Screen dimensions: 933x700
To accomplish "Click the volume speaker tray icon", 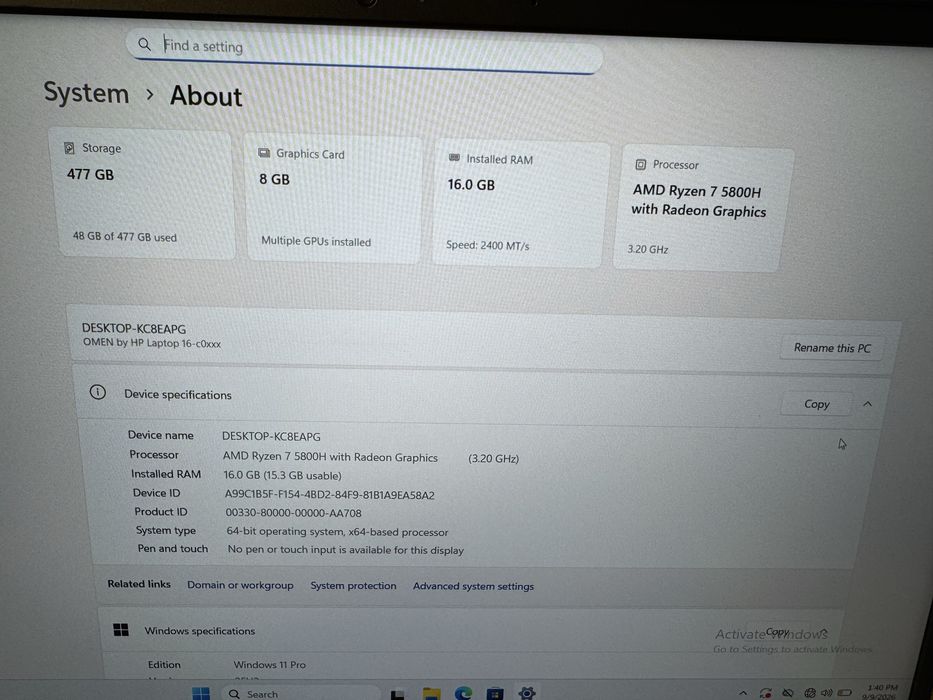I will click(826, 692).
